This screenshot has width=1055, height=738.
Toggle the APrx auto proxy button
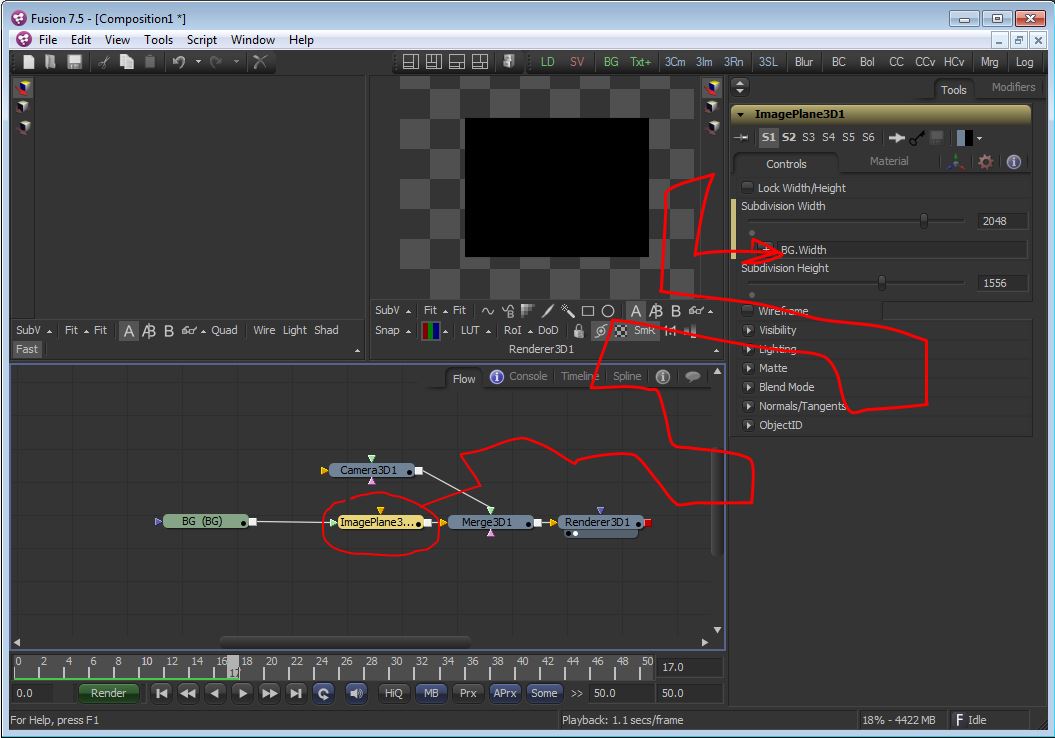pyautogui.click(x=505, y=693)
